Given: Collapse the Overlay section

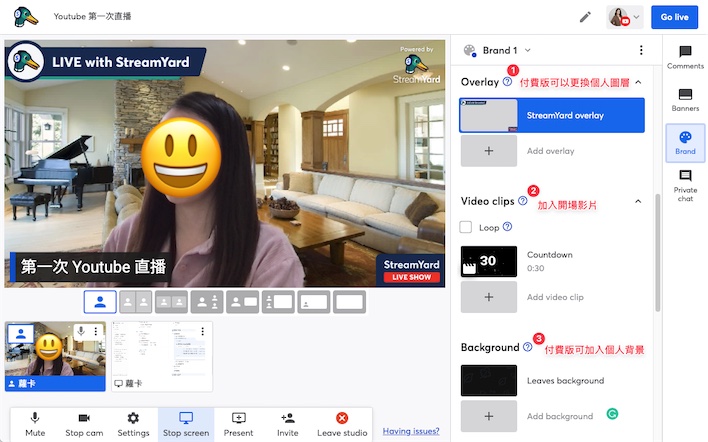Looking at the screenshot, I should coord(638,82).
